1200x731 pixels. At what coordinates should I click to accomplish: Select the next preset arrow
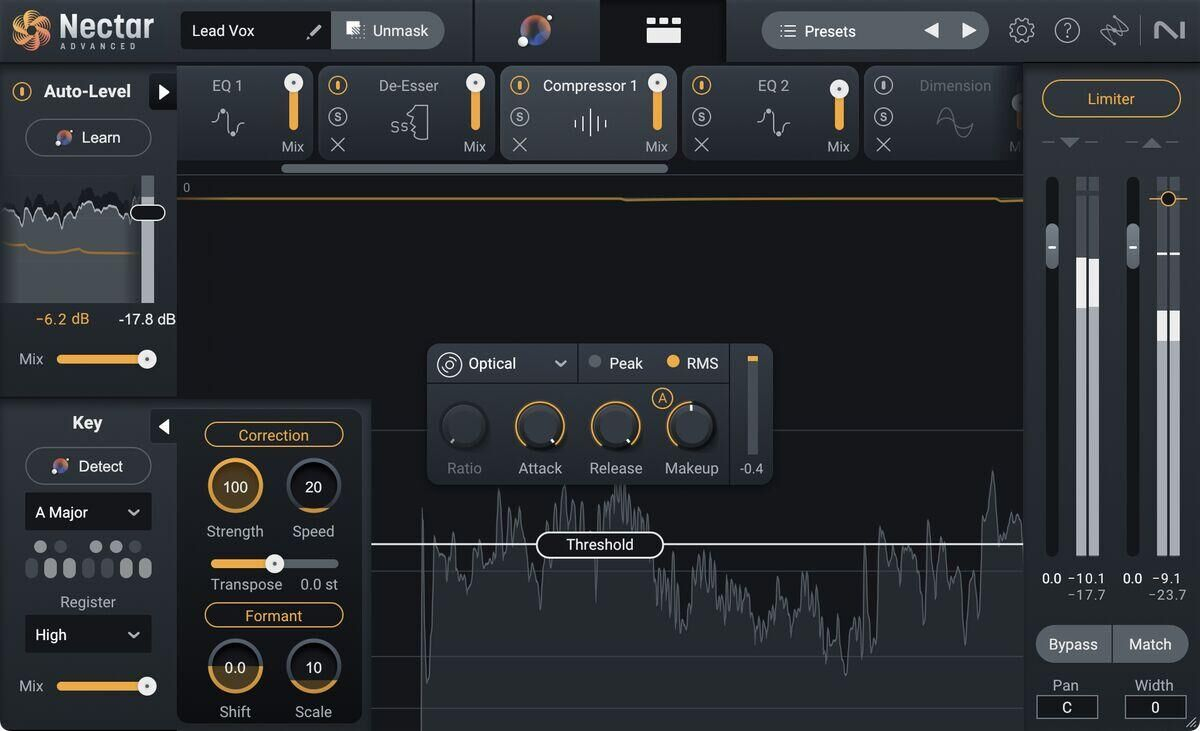968,31
